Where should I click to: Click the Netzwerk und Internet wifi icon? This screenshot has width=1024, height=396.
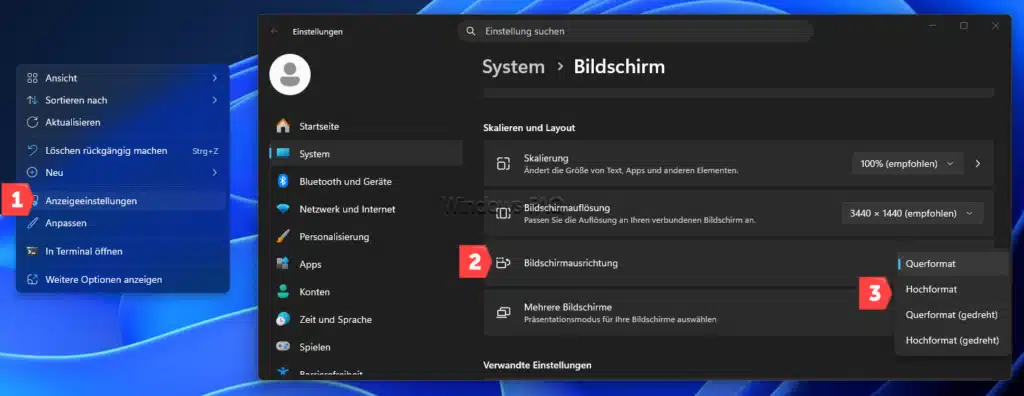(283, 209)
